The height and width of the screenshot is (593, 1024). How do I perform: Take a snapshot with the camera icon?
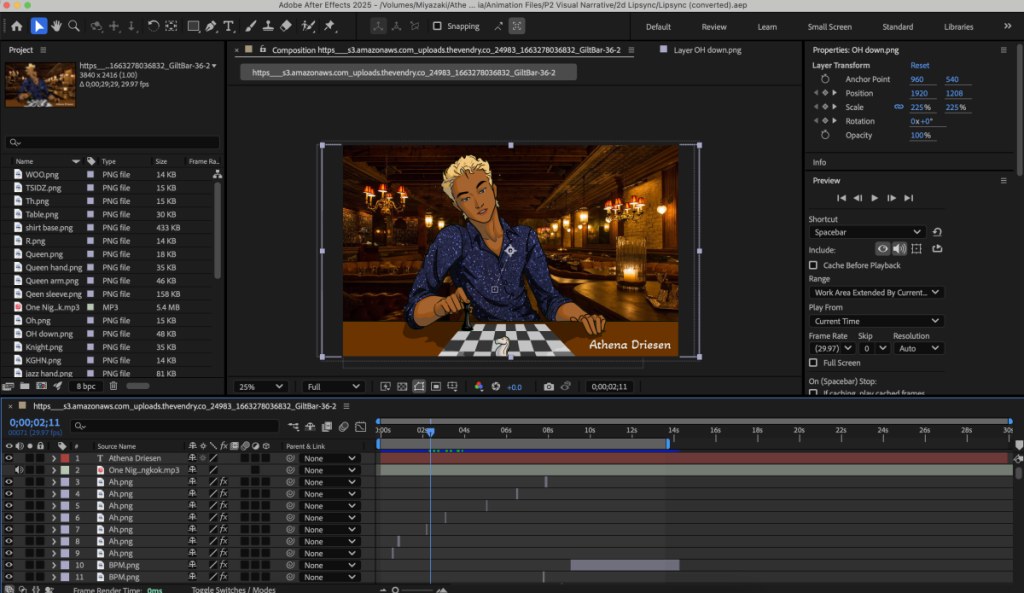click(x=548, y=386)
